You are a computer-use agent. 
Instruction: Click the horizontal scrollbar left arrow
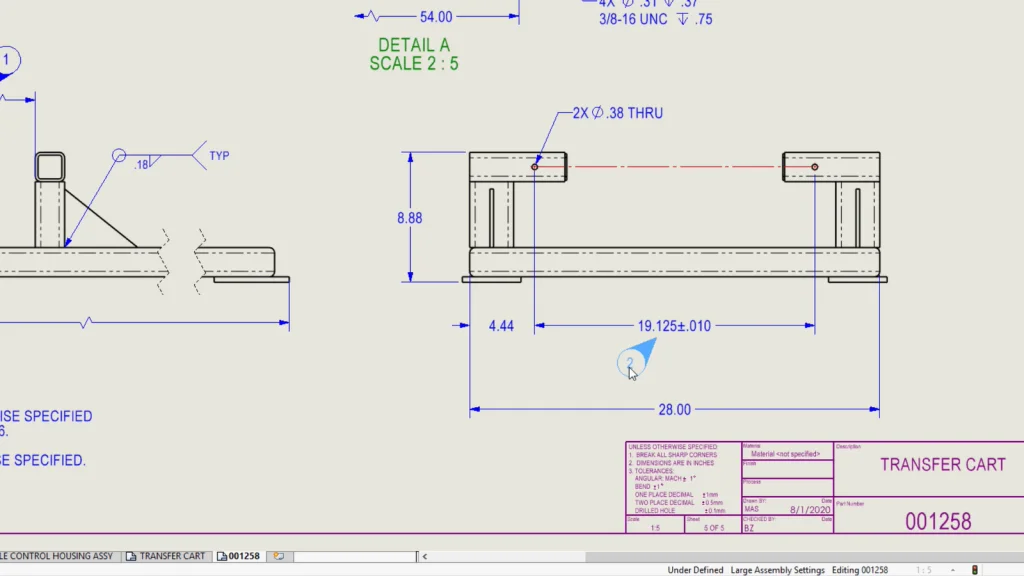click(427, 556)
